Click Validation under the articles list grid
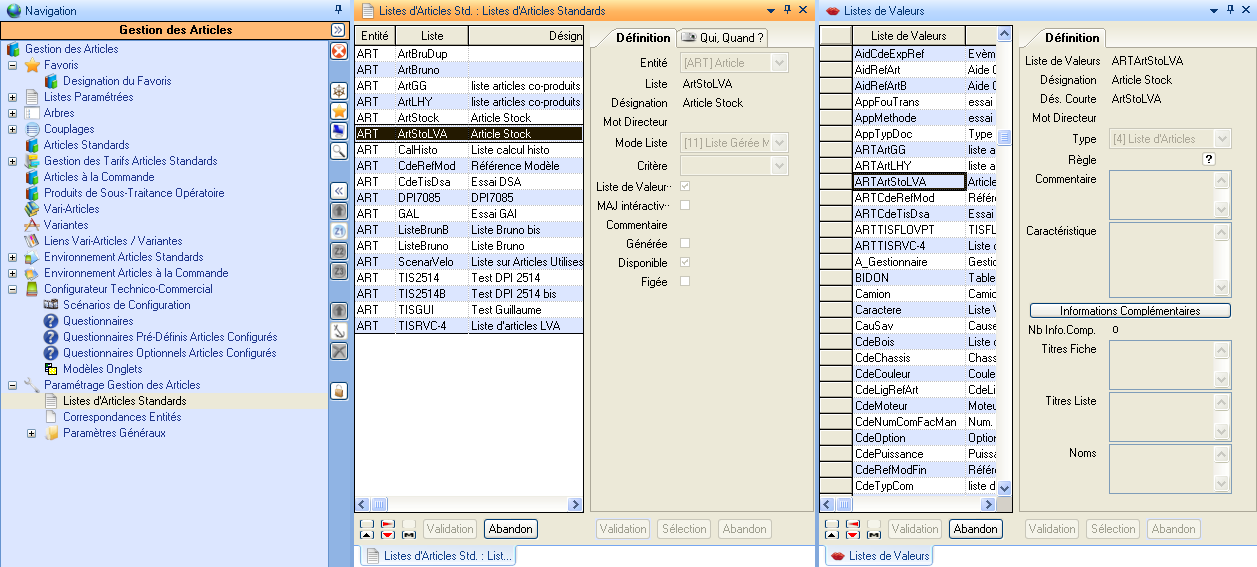This screenshot has height=567, width=1257. point(449,529)
